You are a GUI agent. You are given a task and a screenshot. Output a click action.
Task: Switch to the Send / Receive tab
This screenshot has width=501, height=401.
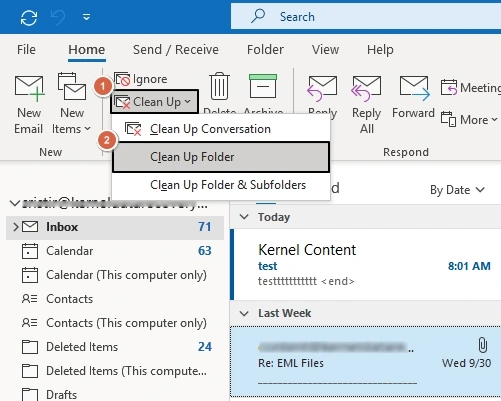[x=176, y=50]
